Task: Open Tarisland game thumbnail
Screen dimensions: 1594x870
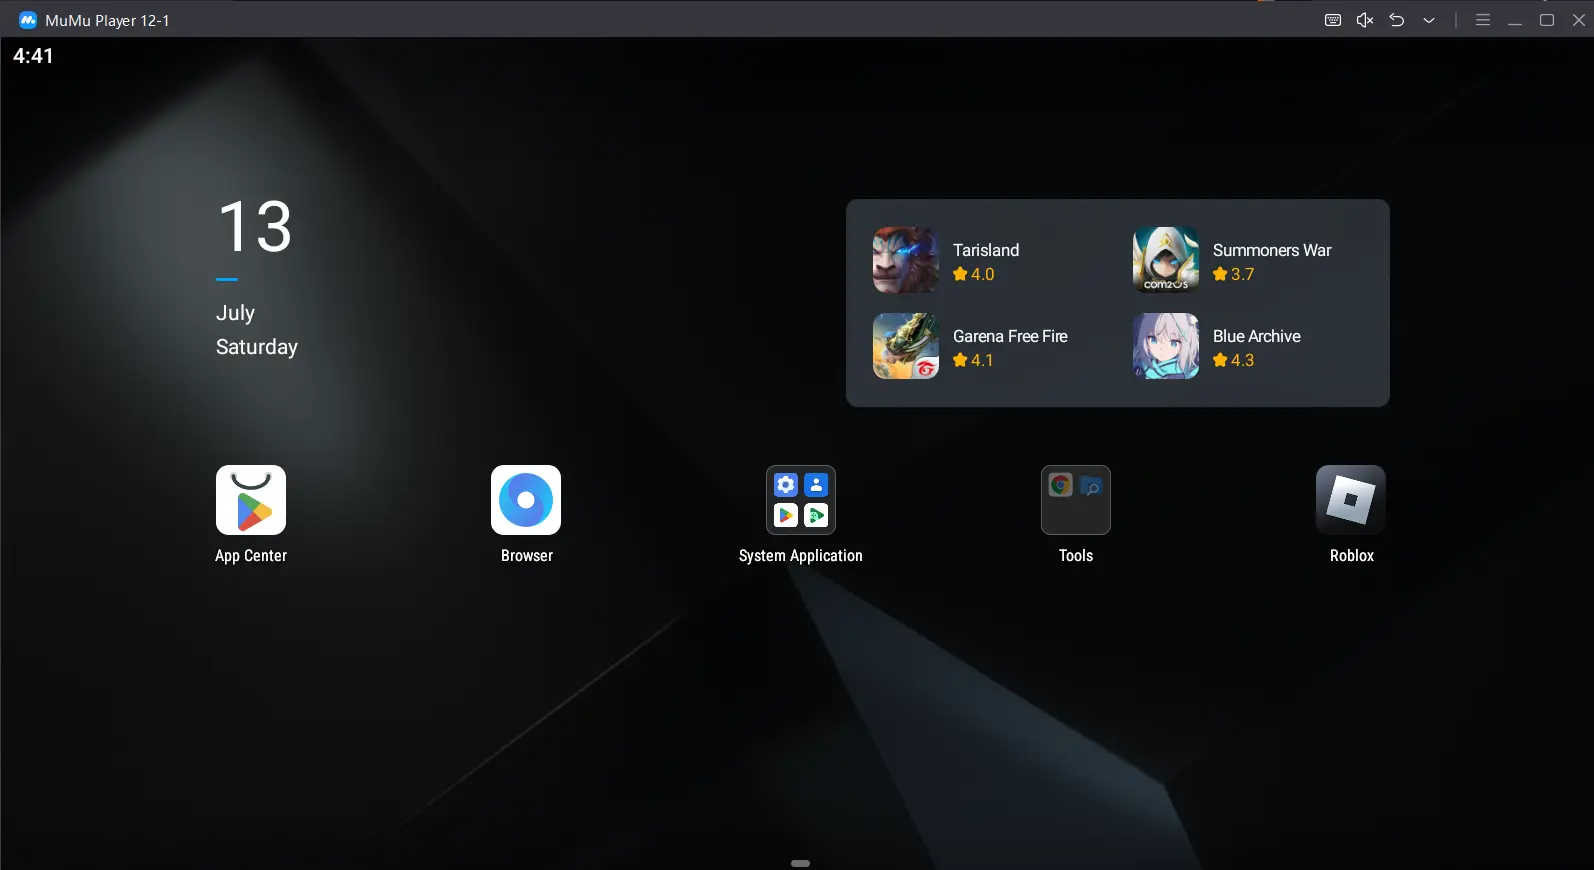Action: coord(906,260)
